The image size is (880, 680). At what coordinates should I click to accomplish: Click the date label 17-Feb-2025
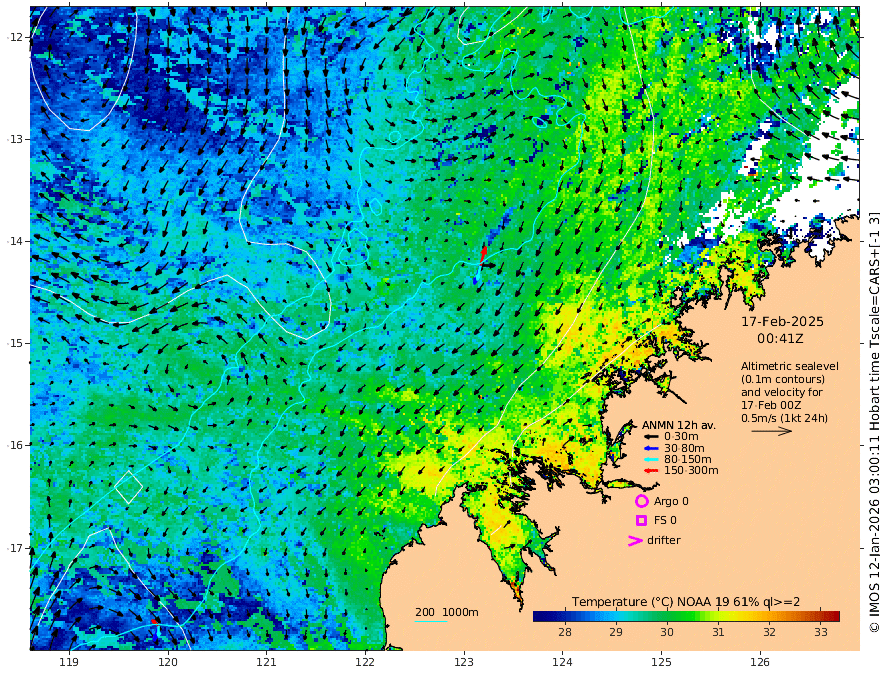782,321
